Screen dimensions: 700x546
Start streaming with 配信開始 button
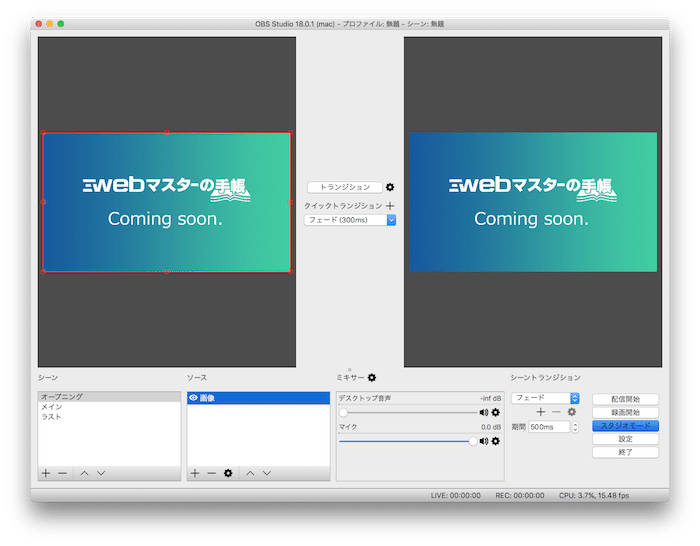click(x=625, y=399)
